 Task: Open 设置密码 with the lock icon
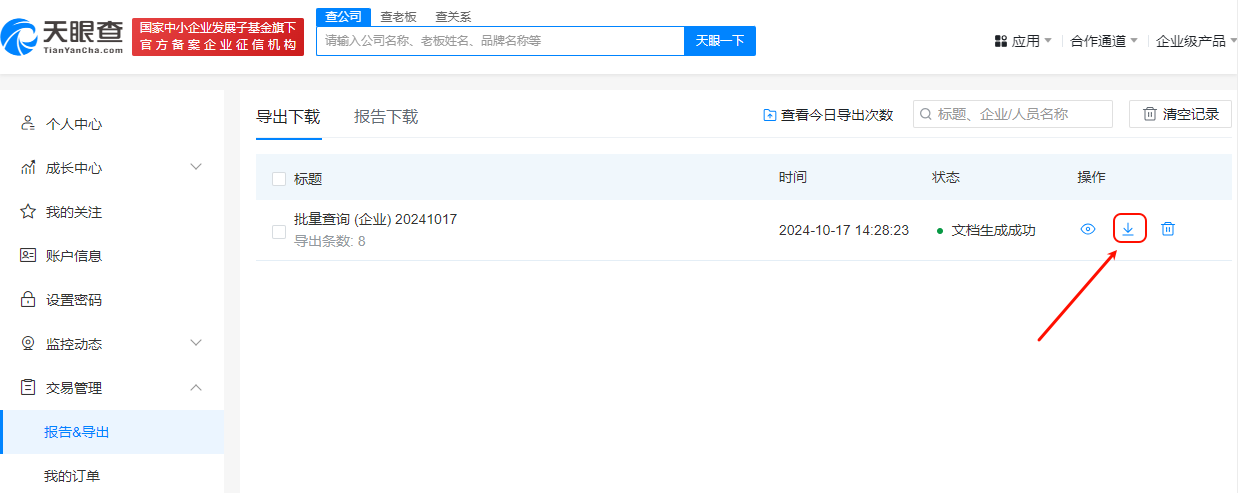28,300
